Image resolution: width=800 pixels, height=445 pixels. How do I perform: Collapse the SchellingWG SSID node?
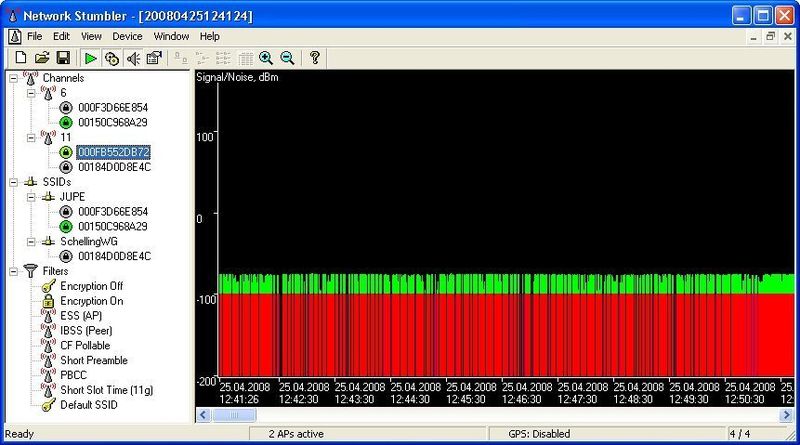click(31, 242)
